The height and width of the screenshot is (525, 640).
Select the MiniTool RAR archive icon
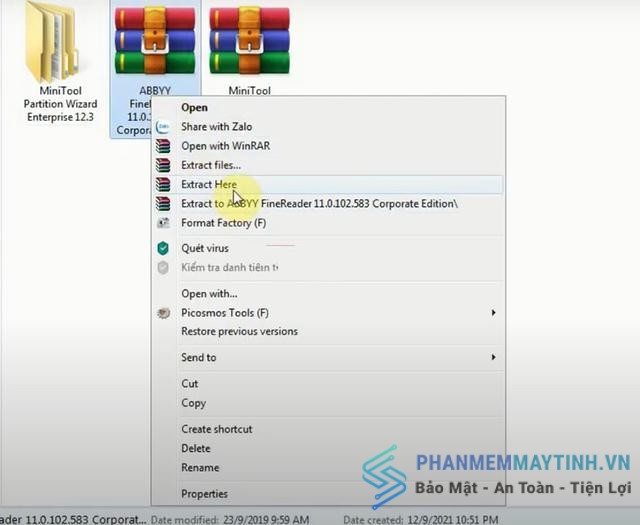pos(249,41)
